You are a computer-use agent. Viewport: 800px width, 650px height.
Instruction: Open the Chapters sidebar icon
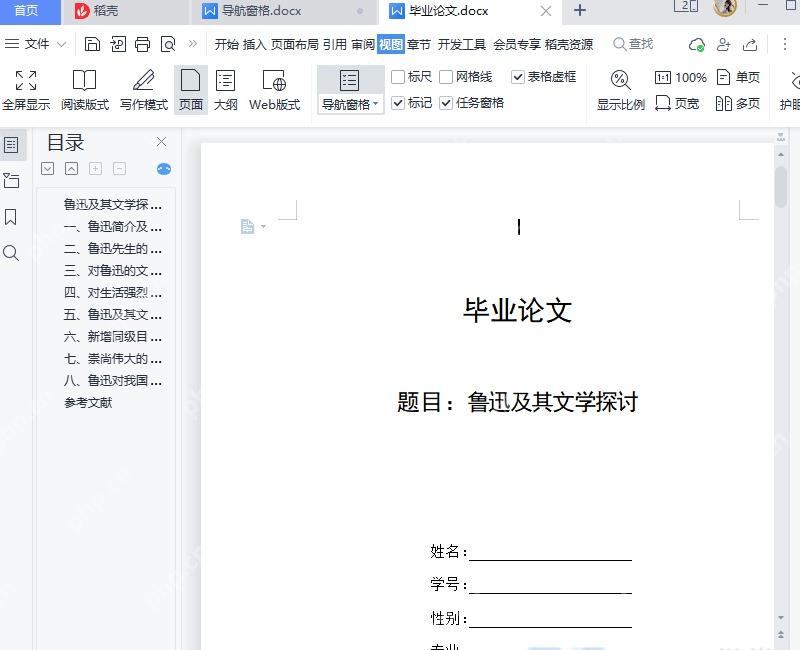[11, 180]
